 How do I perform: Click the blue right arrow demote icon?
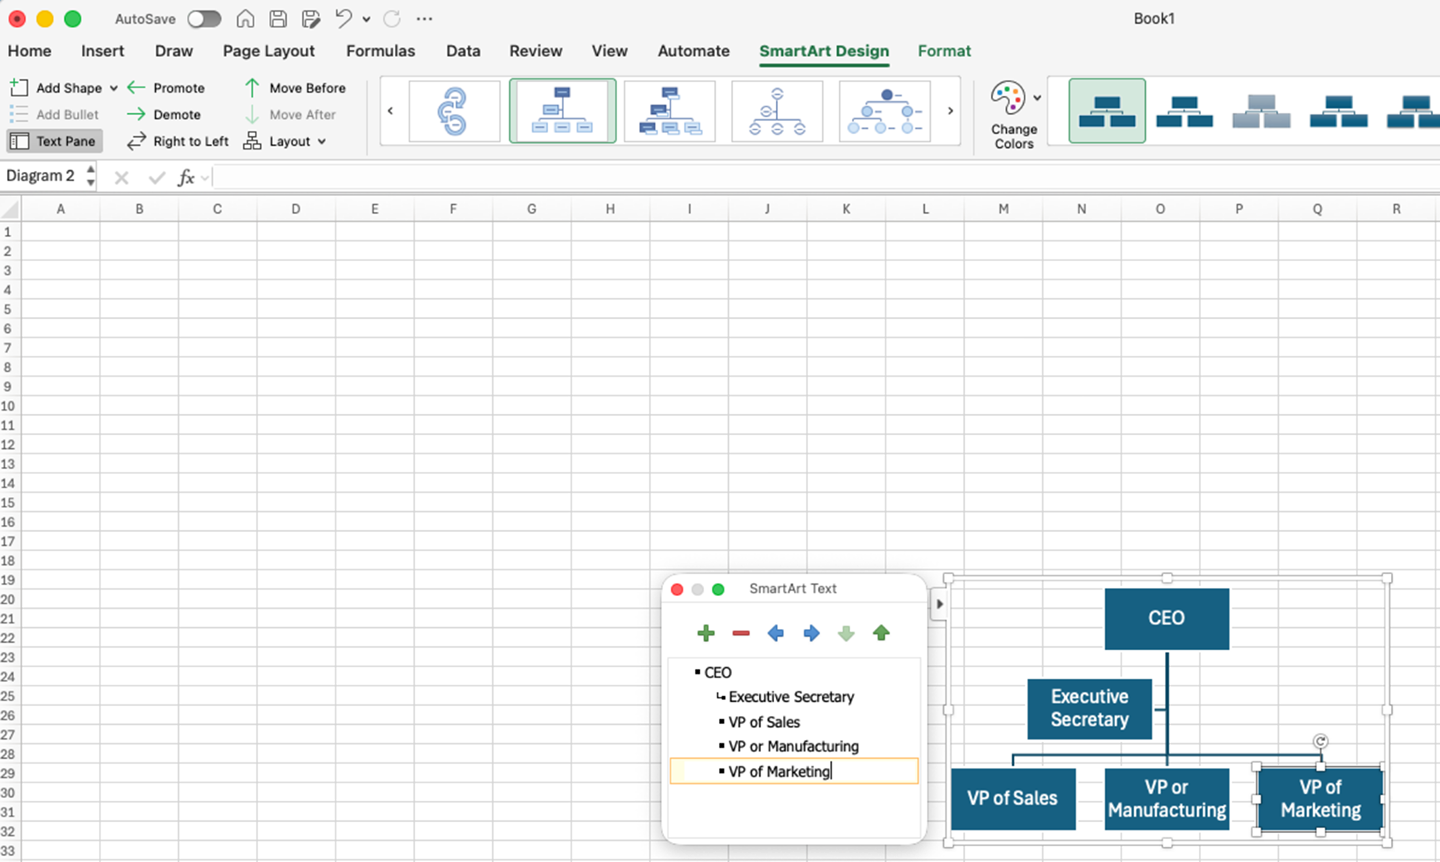[x=811, y=633]
